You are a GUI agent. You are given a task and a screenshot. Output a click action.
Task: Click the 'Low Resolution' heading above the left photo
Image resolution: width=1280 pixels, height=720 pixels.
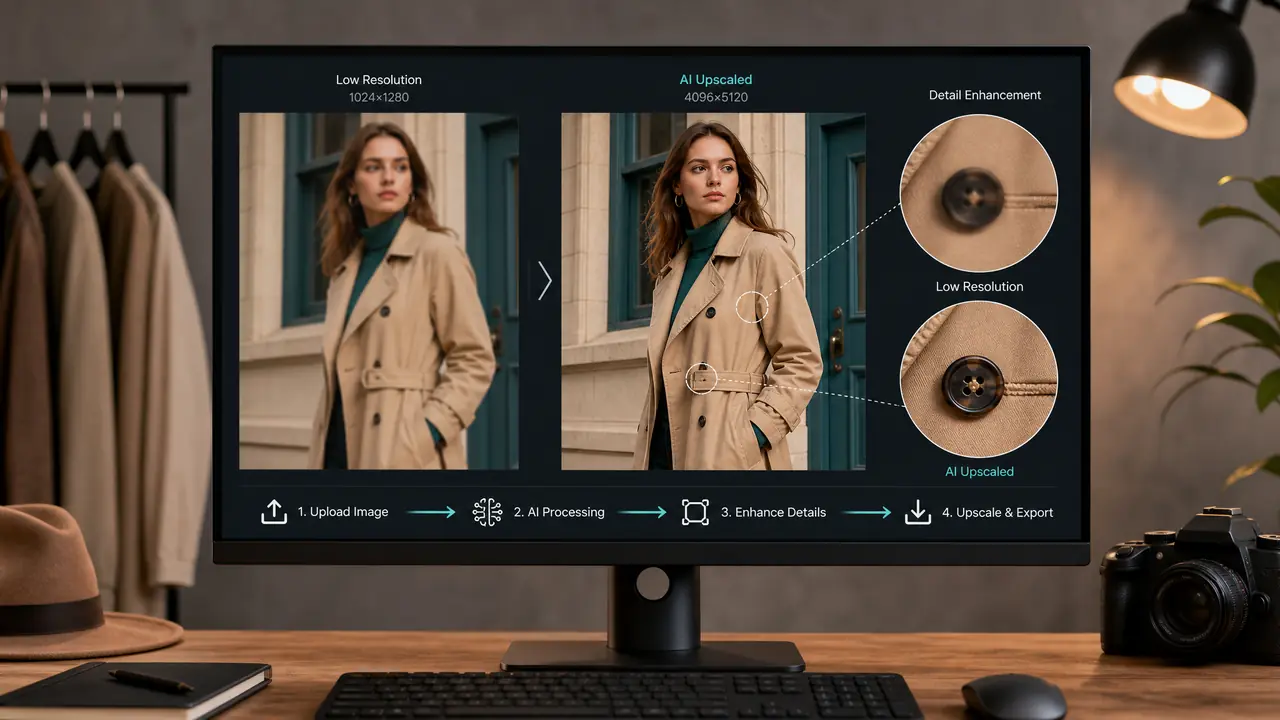379,80
